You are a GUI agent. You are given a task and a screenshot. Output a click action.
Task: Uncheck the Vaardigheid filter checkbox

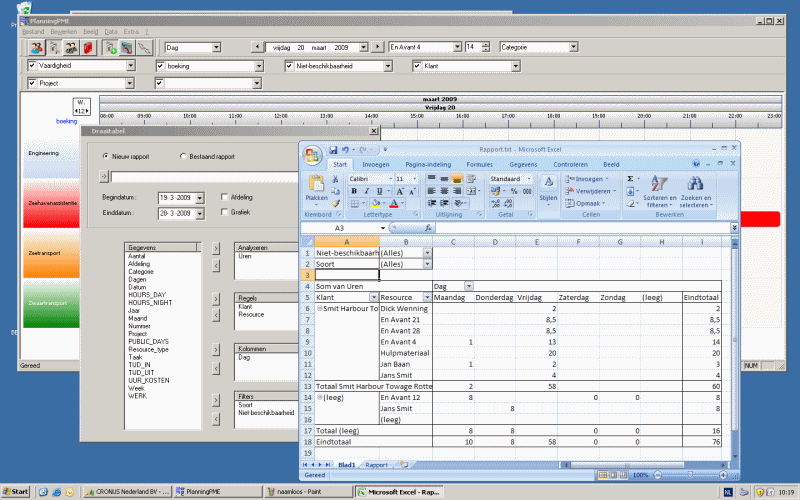coord(32,66)
